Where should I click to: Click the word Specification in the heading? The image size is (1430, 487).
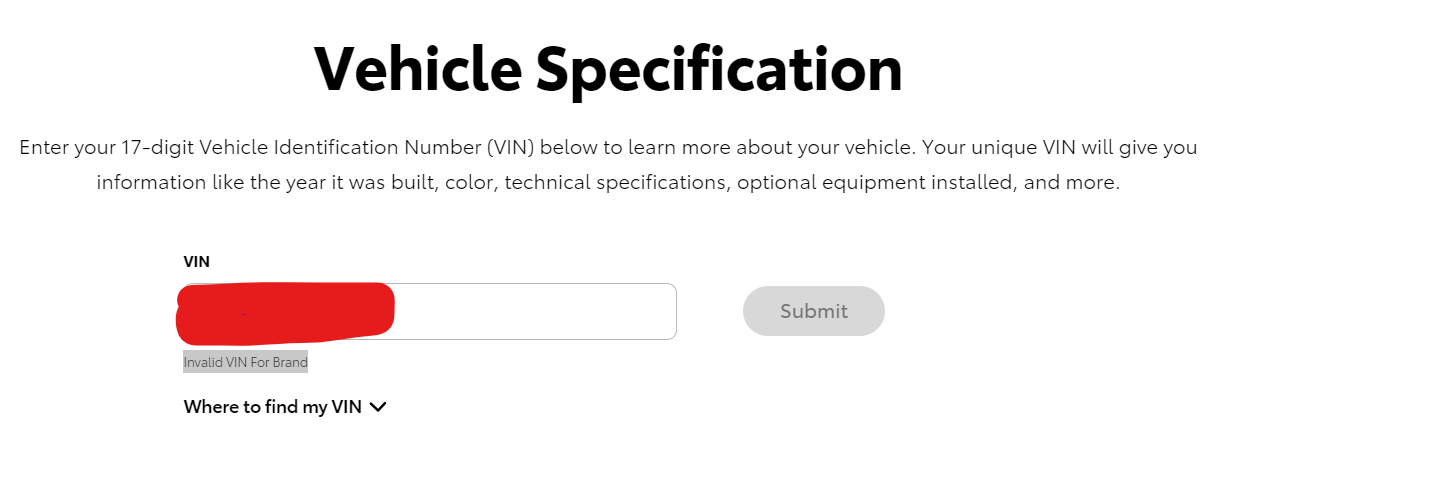719,69
